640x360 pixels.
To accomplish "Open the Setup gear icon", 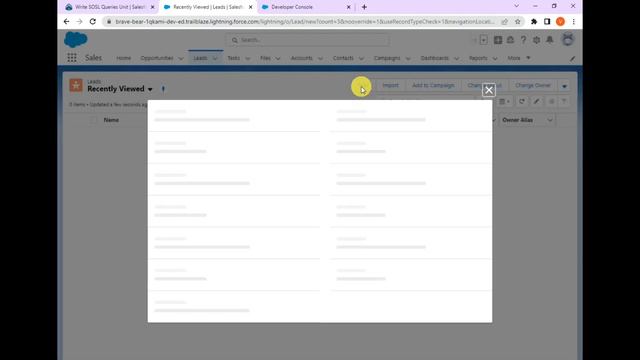I will click(x=536, y=40).
